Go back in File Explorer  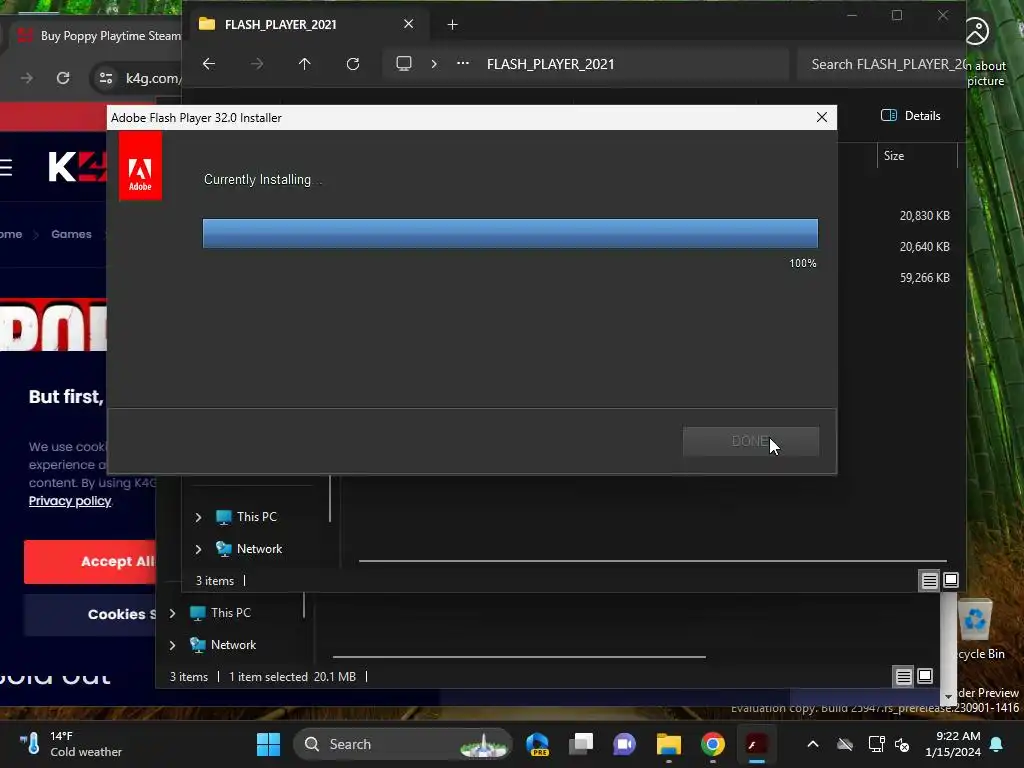(x=209, y=63)
